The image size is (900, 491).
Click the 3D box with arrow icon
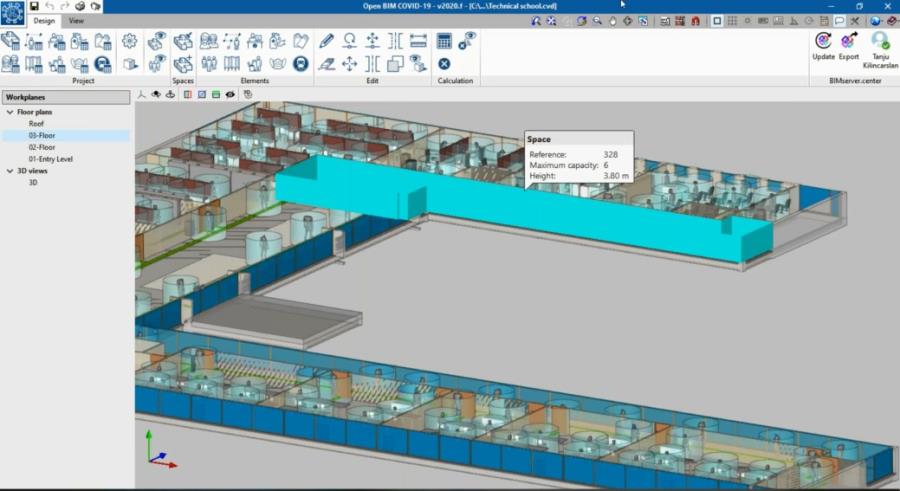coord(130,64)
